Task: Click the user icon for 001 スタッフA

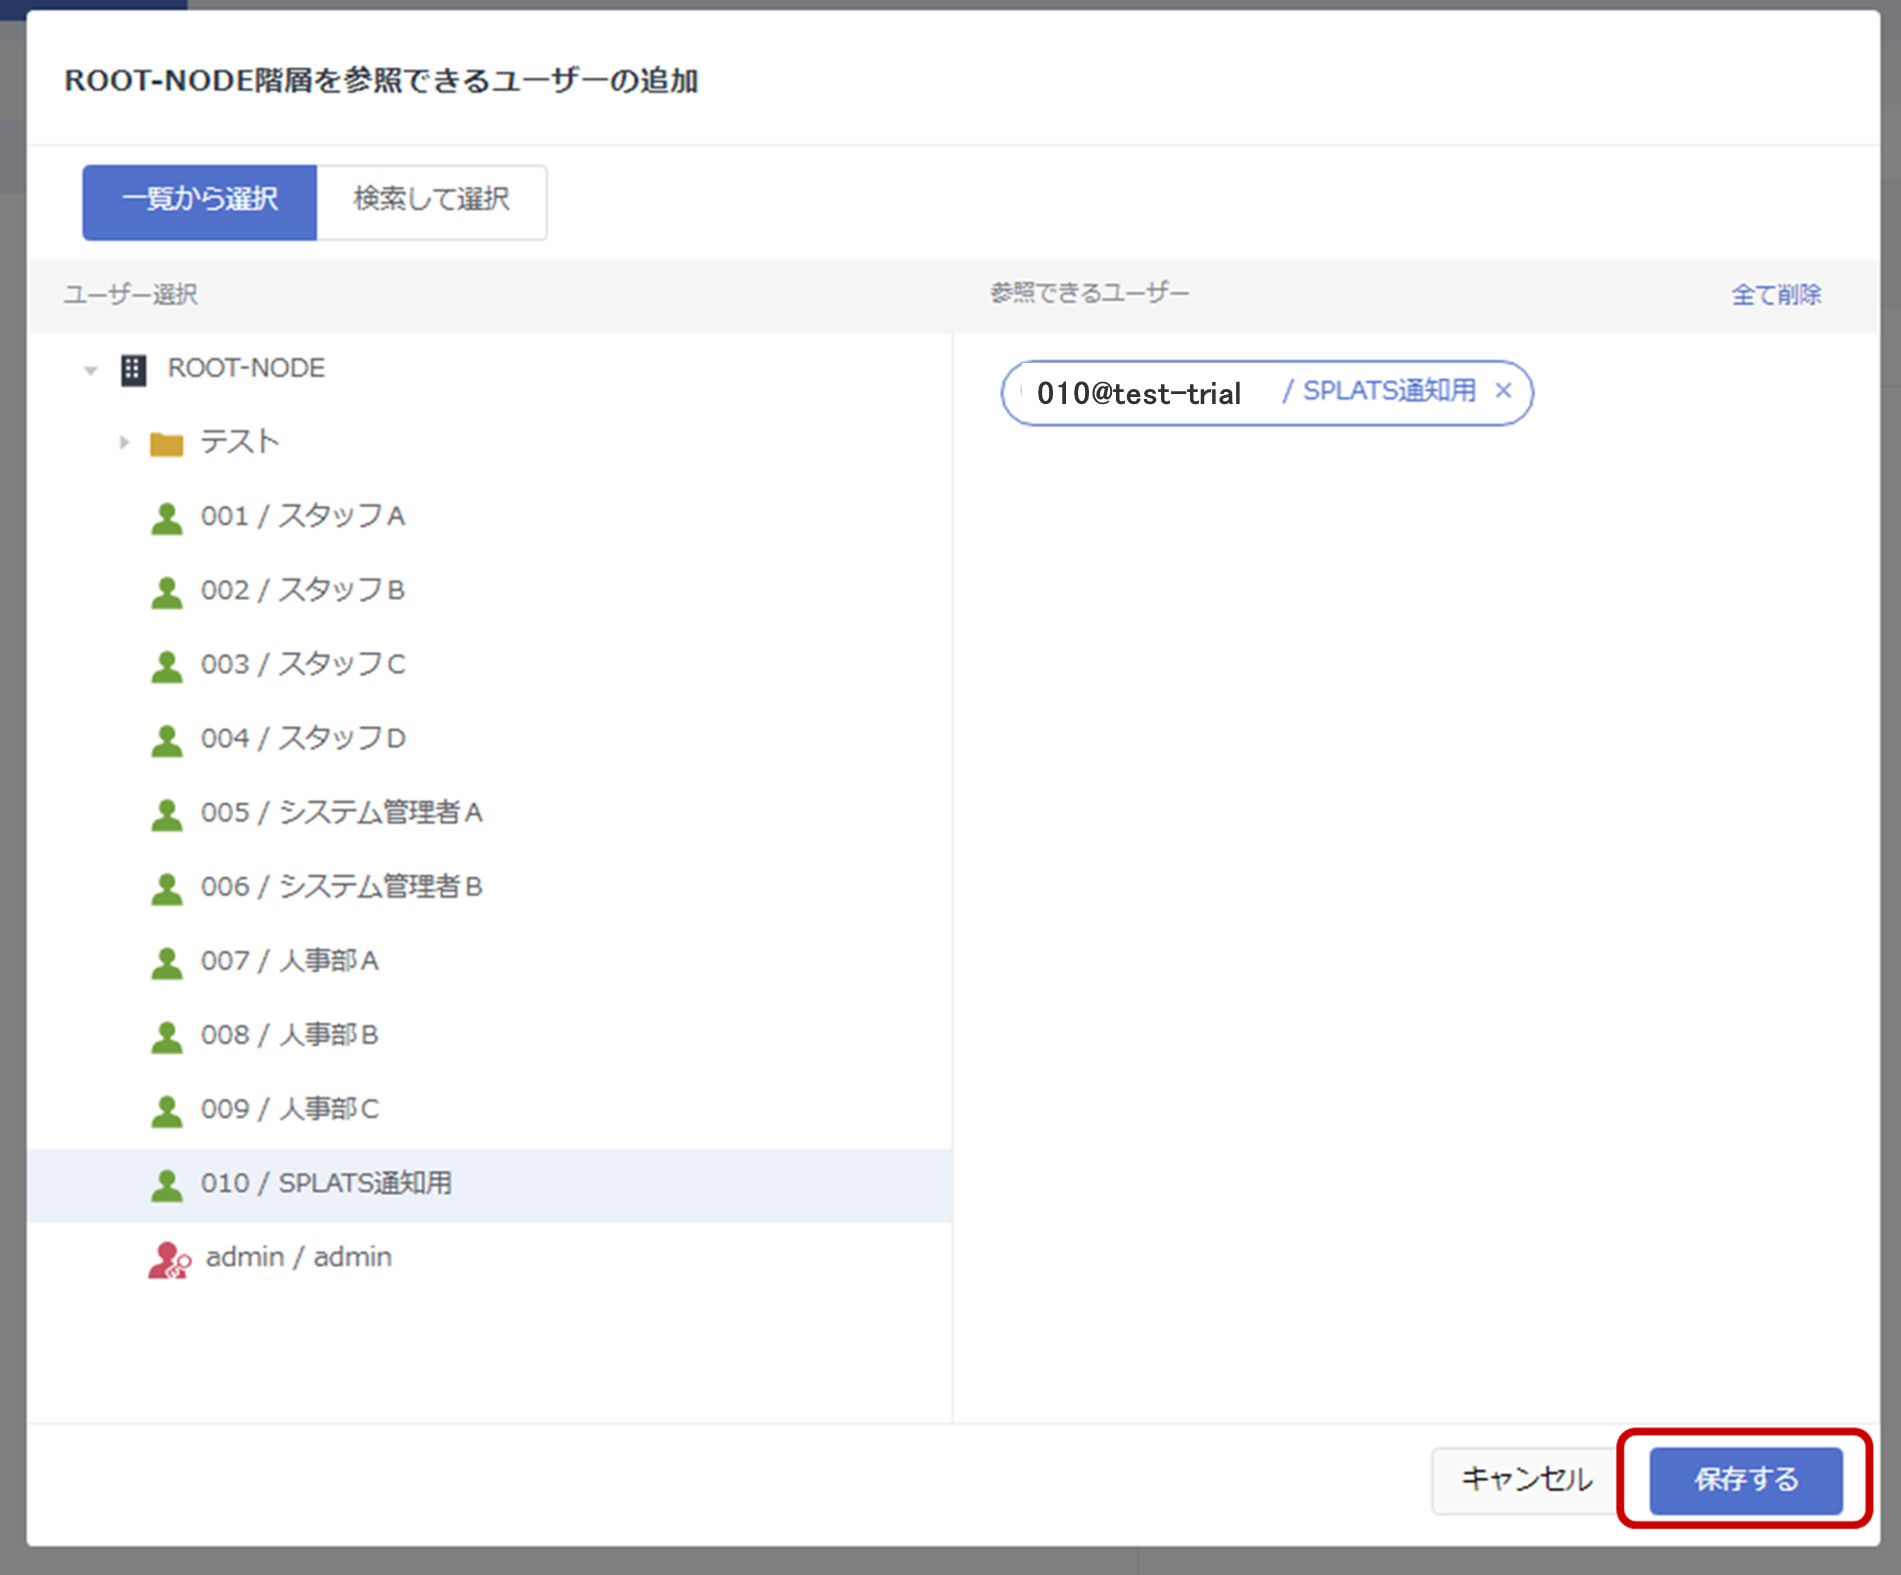Action: pyautogui.click(x=166, y=518)
